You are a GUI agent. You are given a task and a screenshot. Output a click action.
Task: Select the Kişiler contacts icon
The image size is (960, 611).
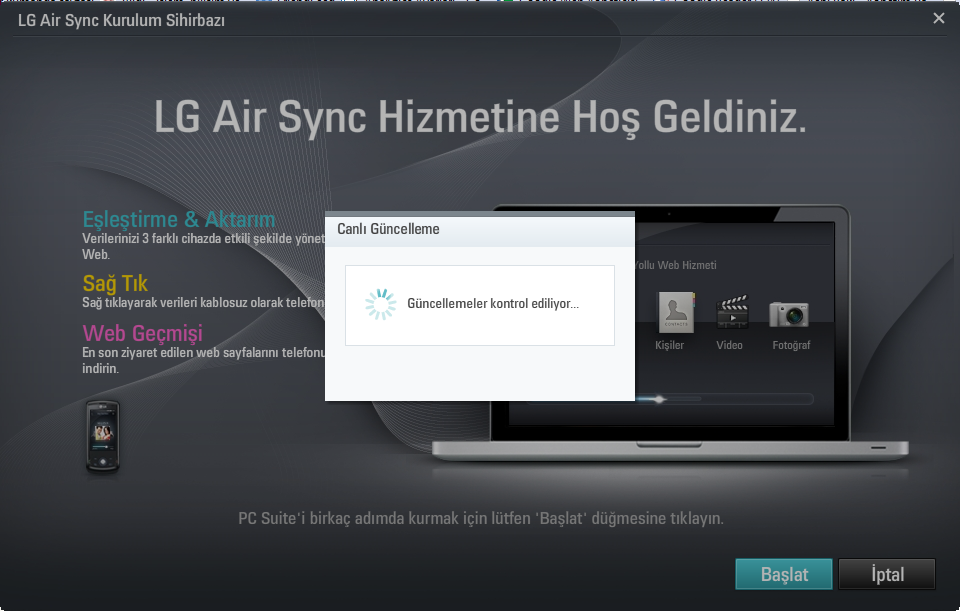[676, 312]
